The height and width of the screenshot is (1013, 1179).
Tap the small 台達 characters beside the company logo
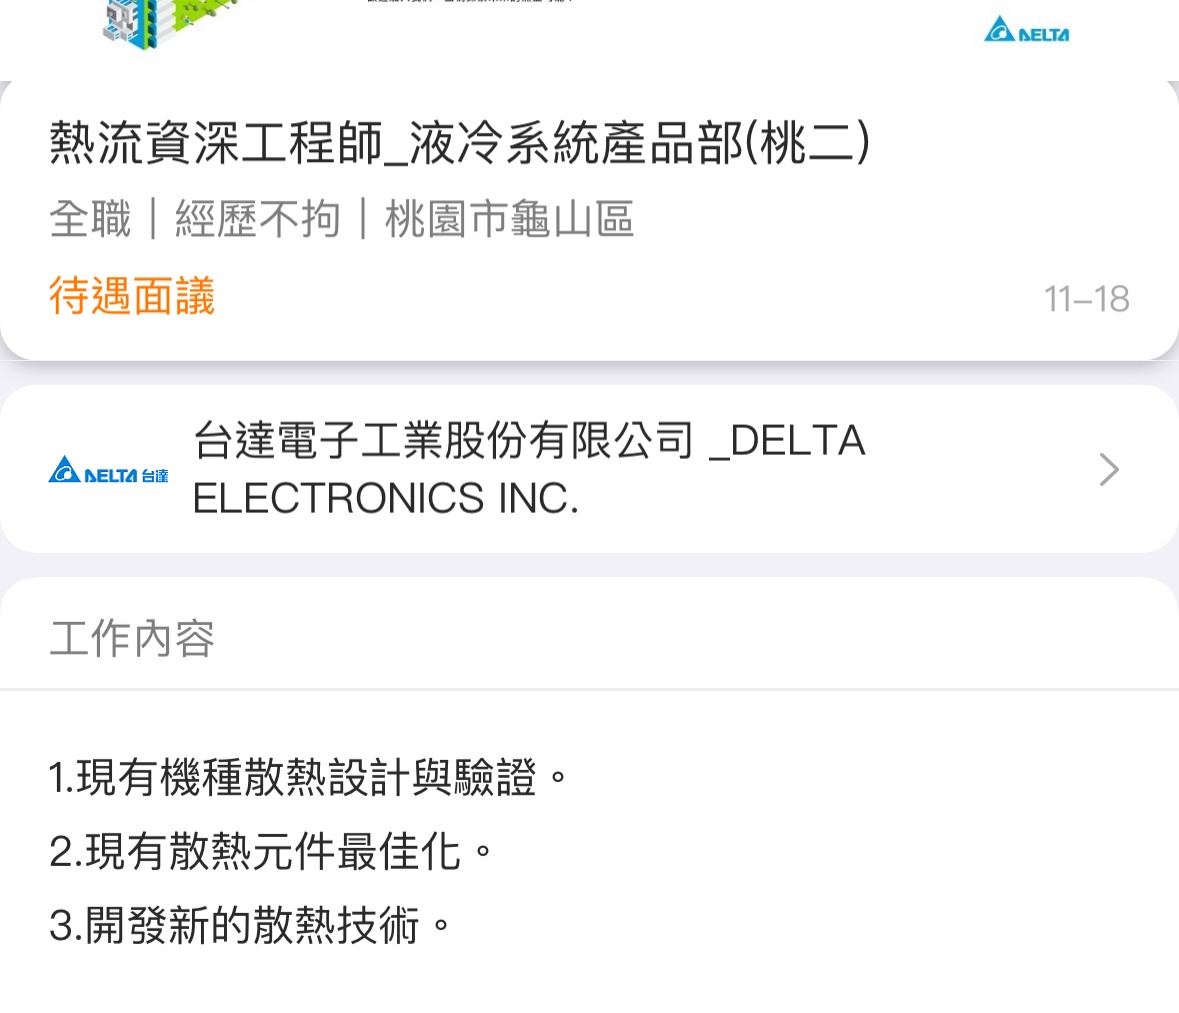[155, 476]
